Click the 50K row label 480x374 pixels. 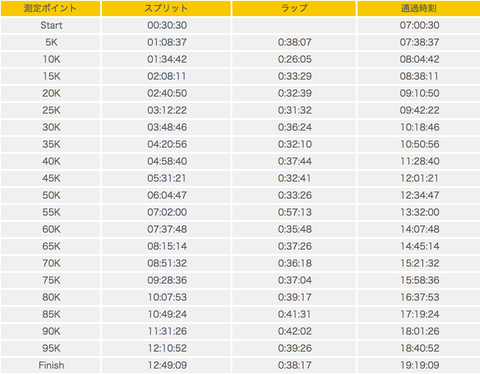[x=51, y=195]
